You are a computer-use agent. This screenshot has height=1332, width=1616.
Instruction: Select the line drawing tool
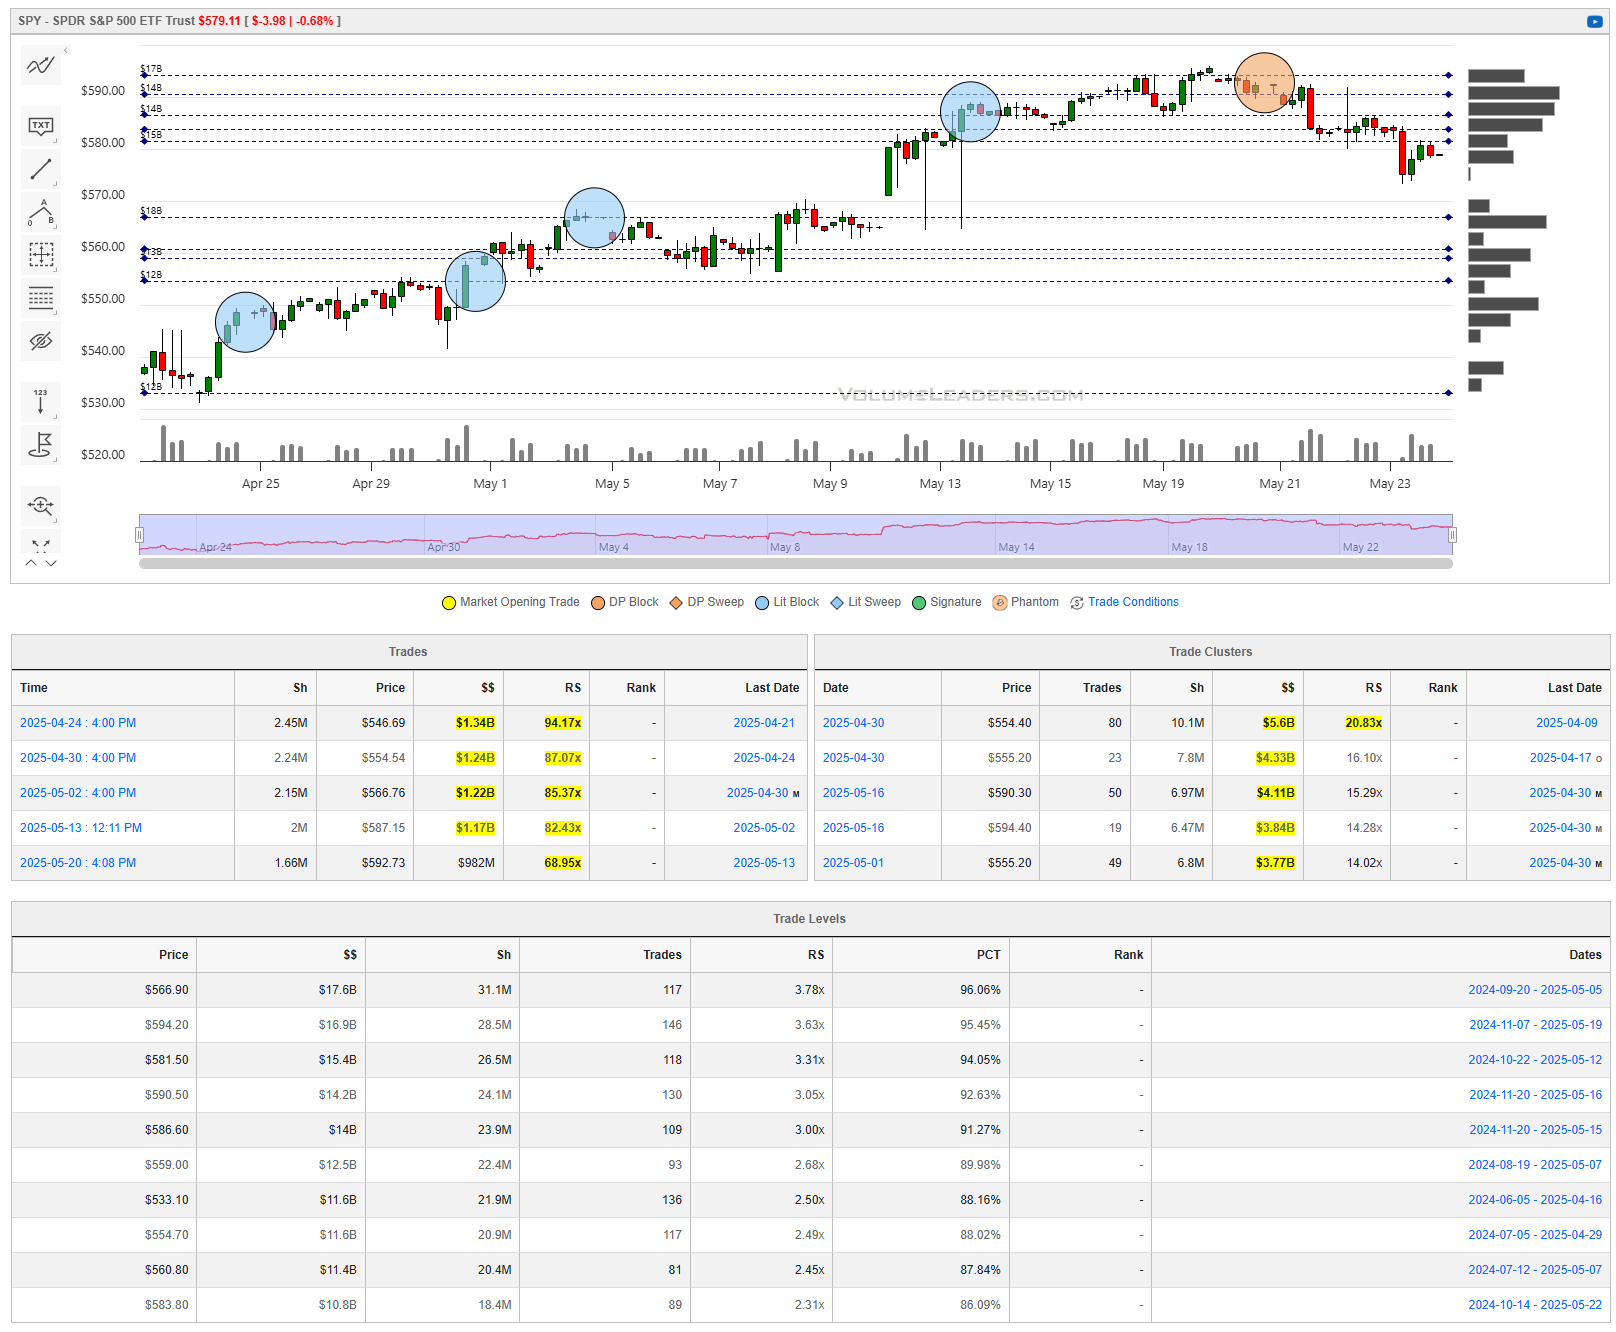tap(41, 169)
